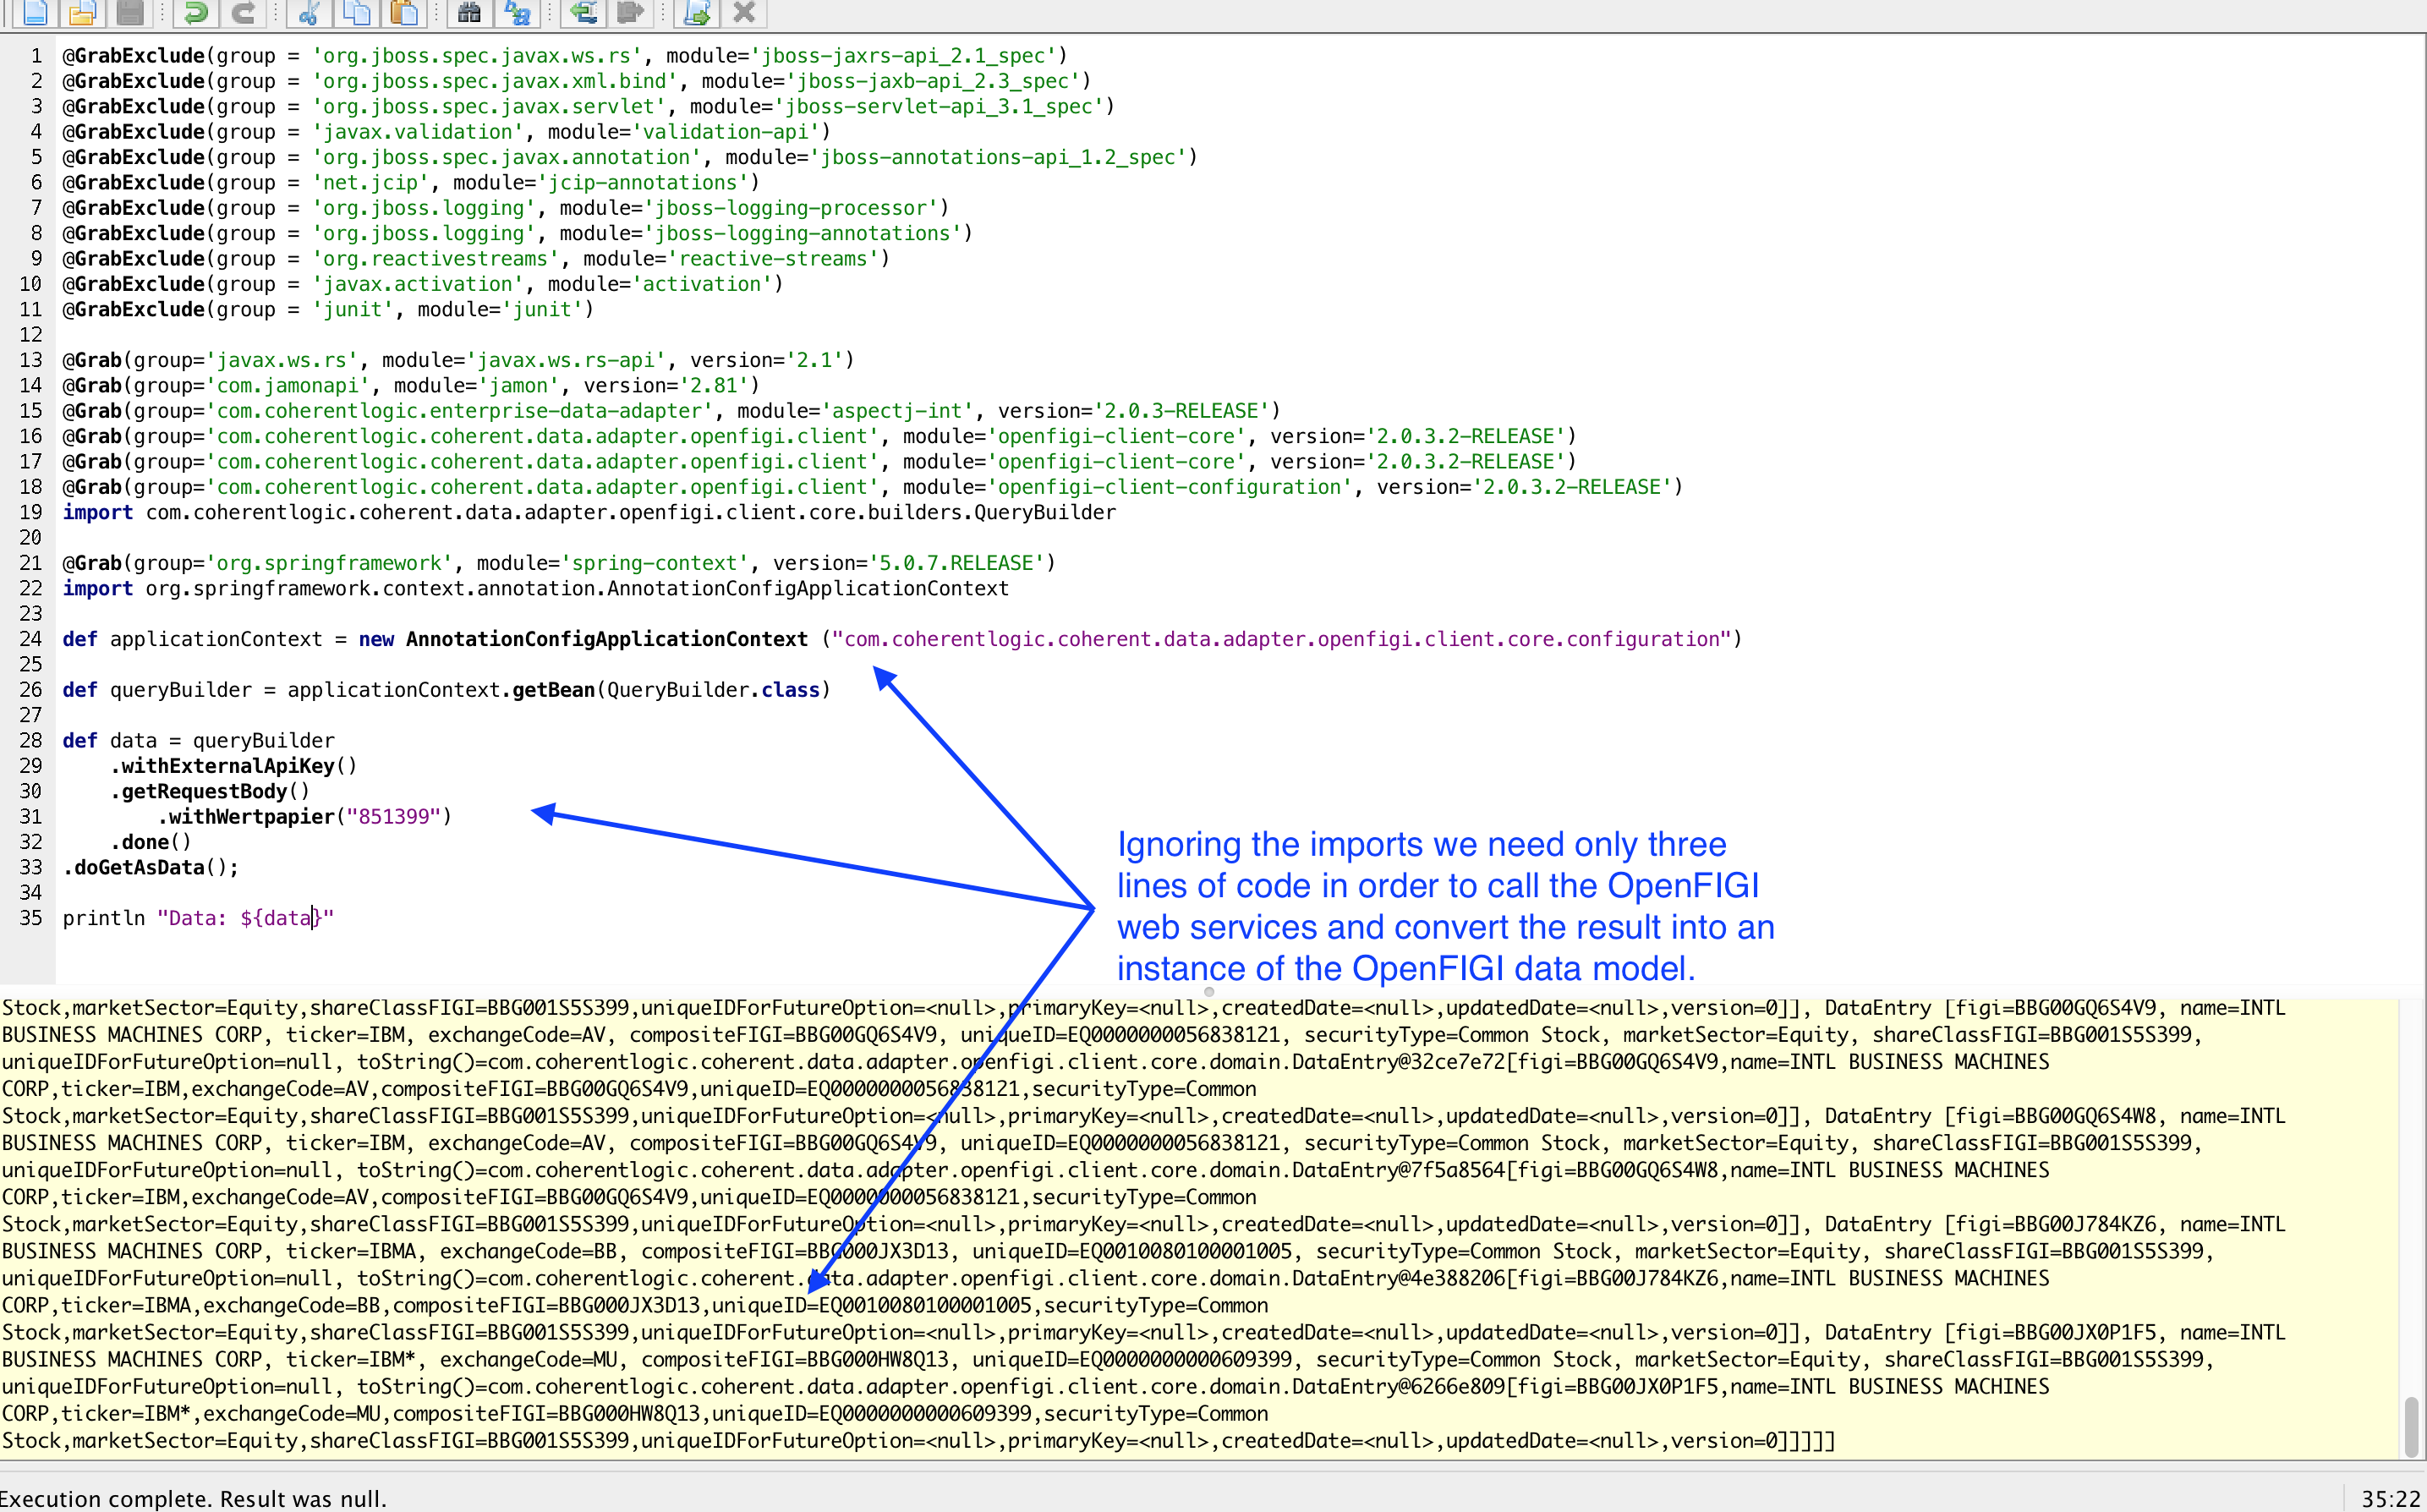The image size is (2427, 1512).
Task: Undo the last edit
Action: 196,12
